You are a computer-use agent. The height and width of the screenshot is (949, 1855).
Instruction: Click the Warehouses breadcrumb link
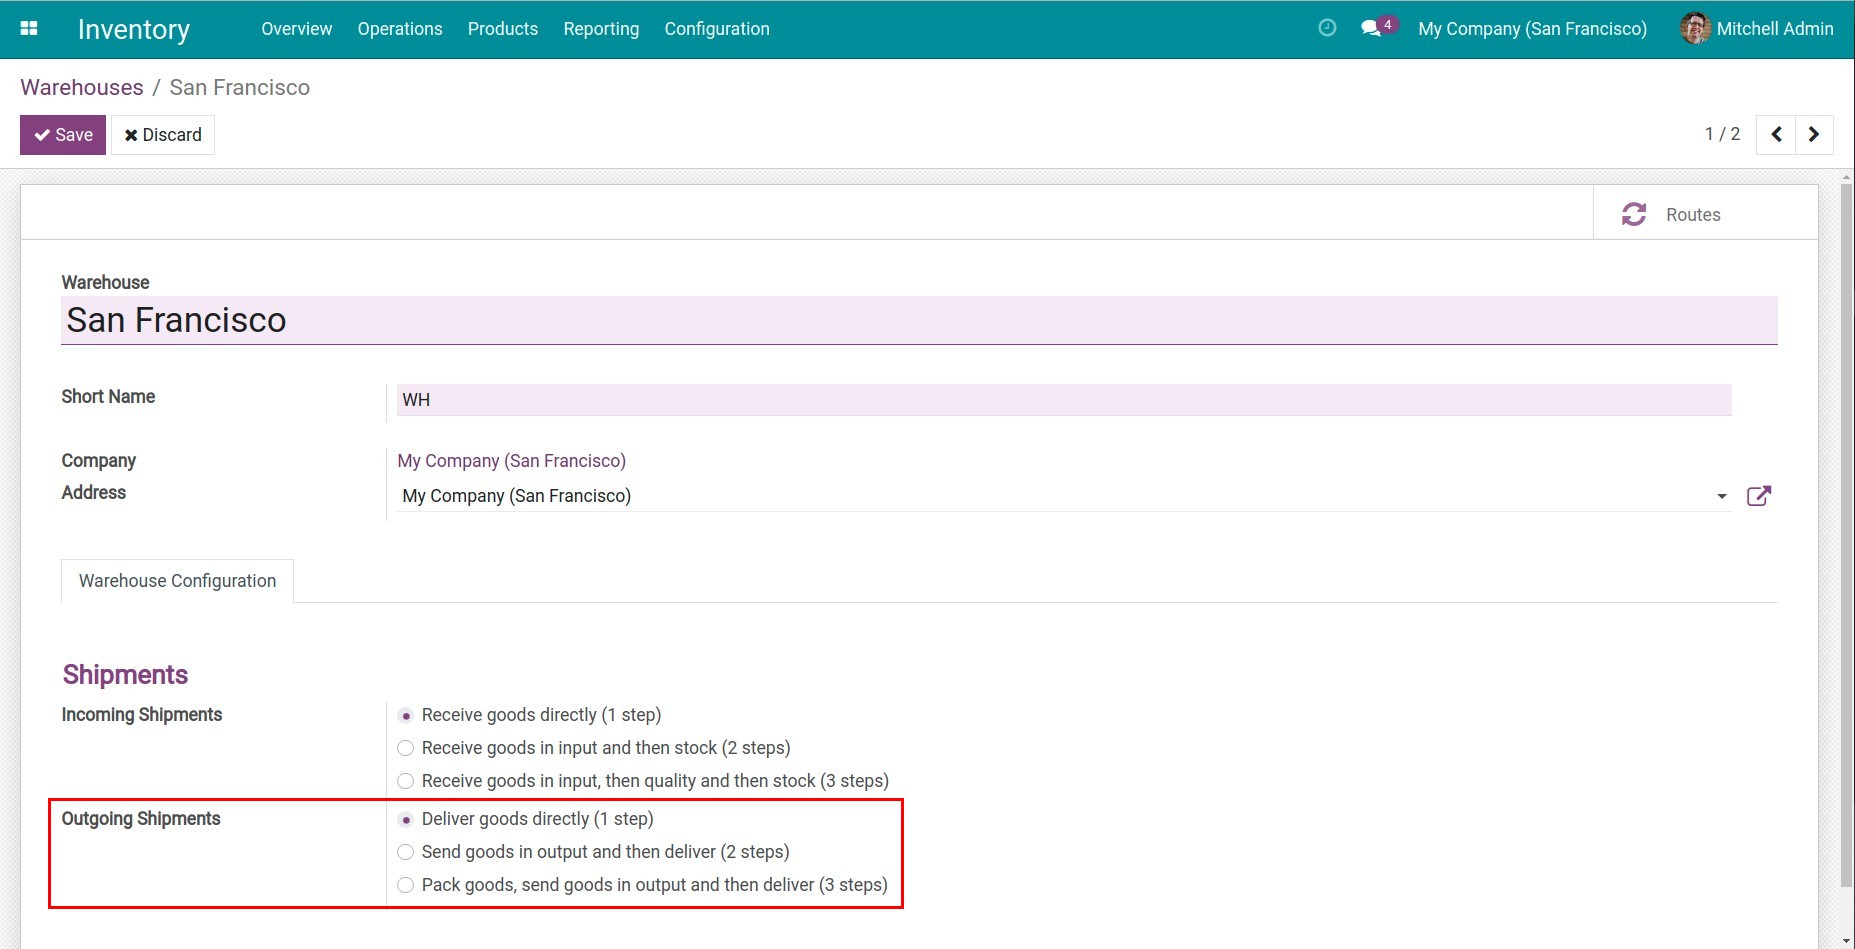point(82,88)
